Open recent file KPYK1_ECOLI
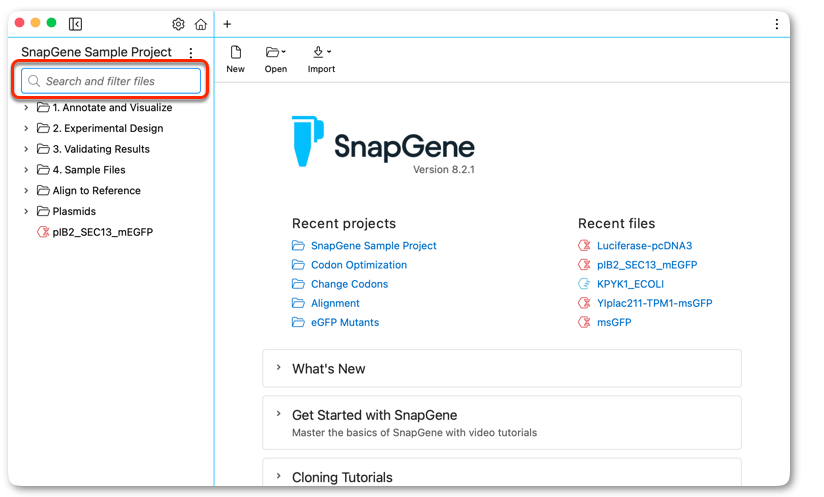 630,284
